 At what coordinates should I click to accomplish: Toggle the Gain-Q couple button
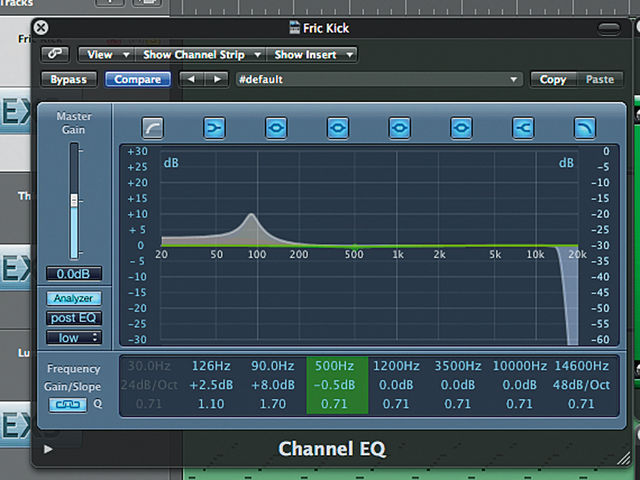[68, 404]
